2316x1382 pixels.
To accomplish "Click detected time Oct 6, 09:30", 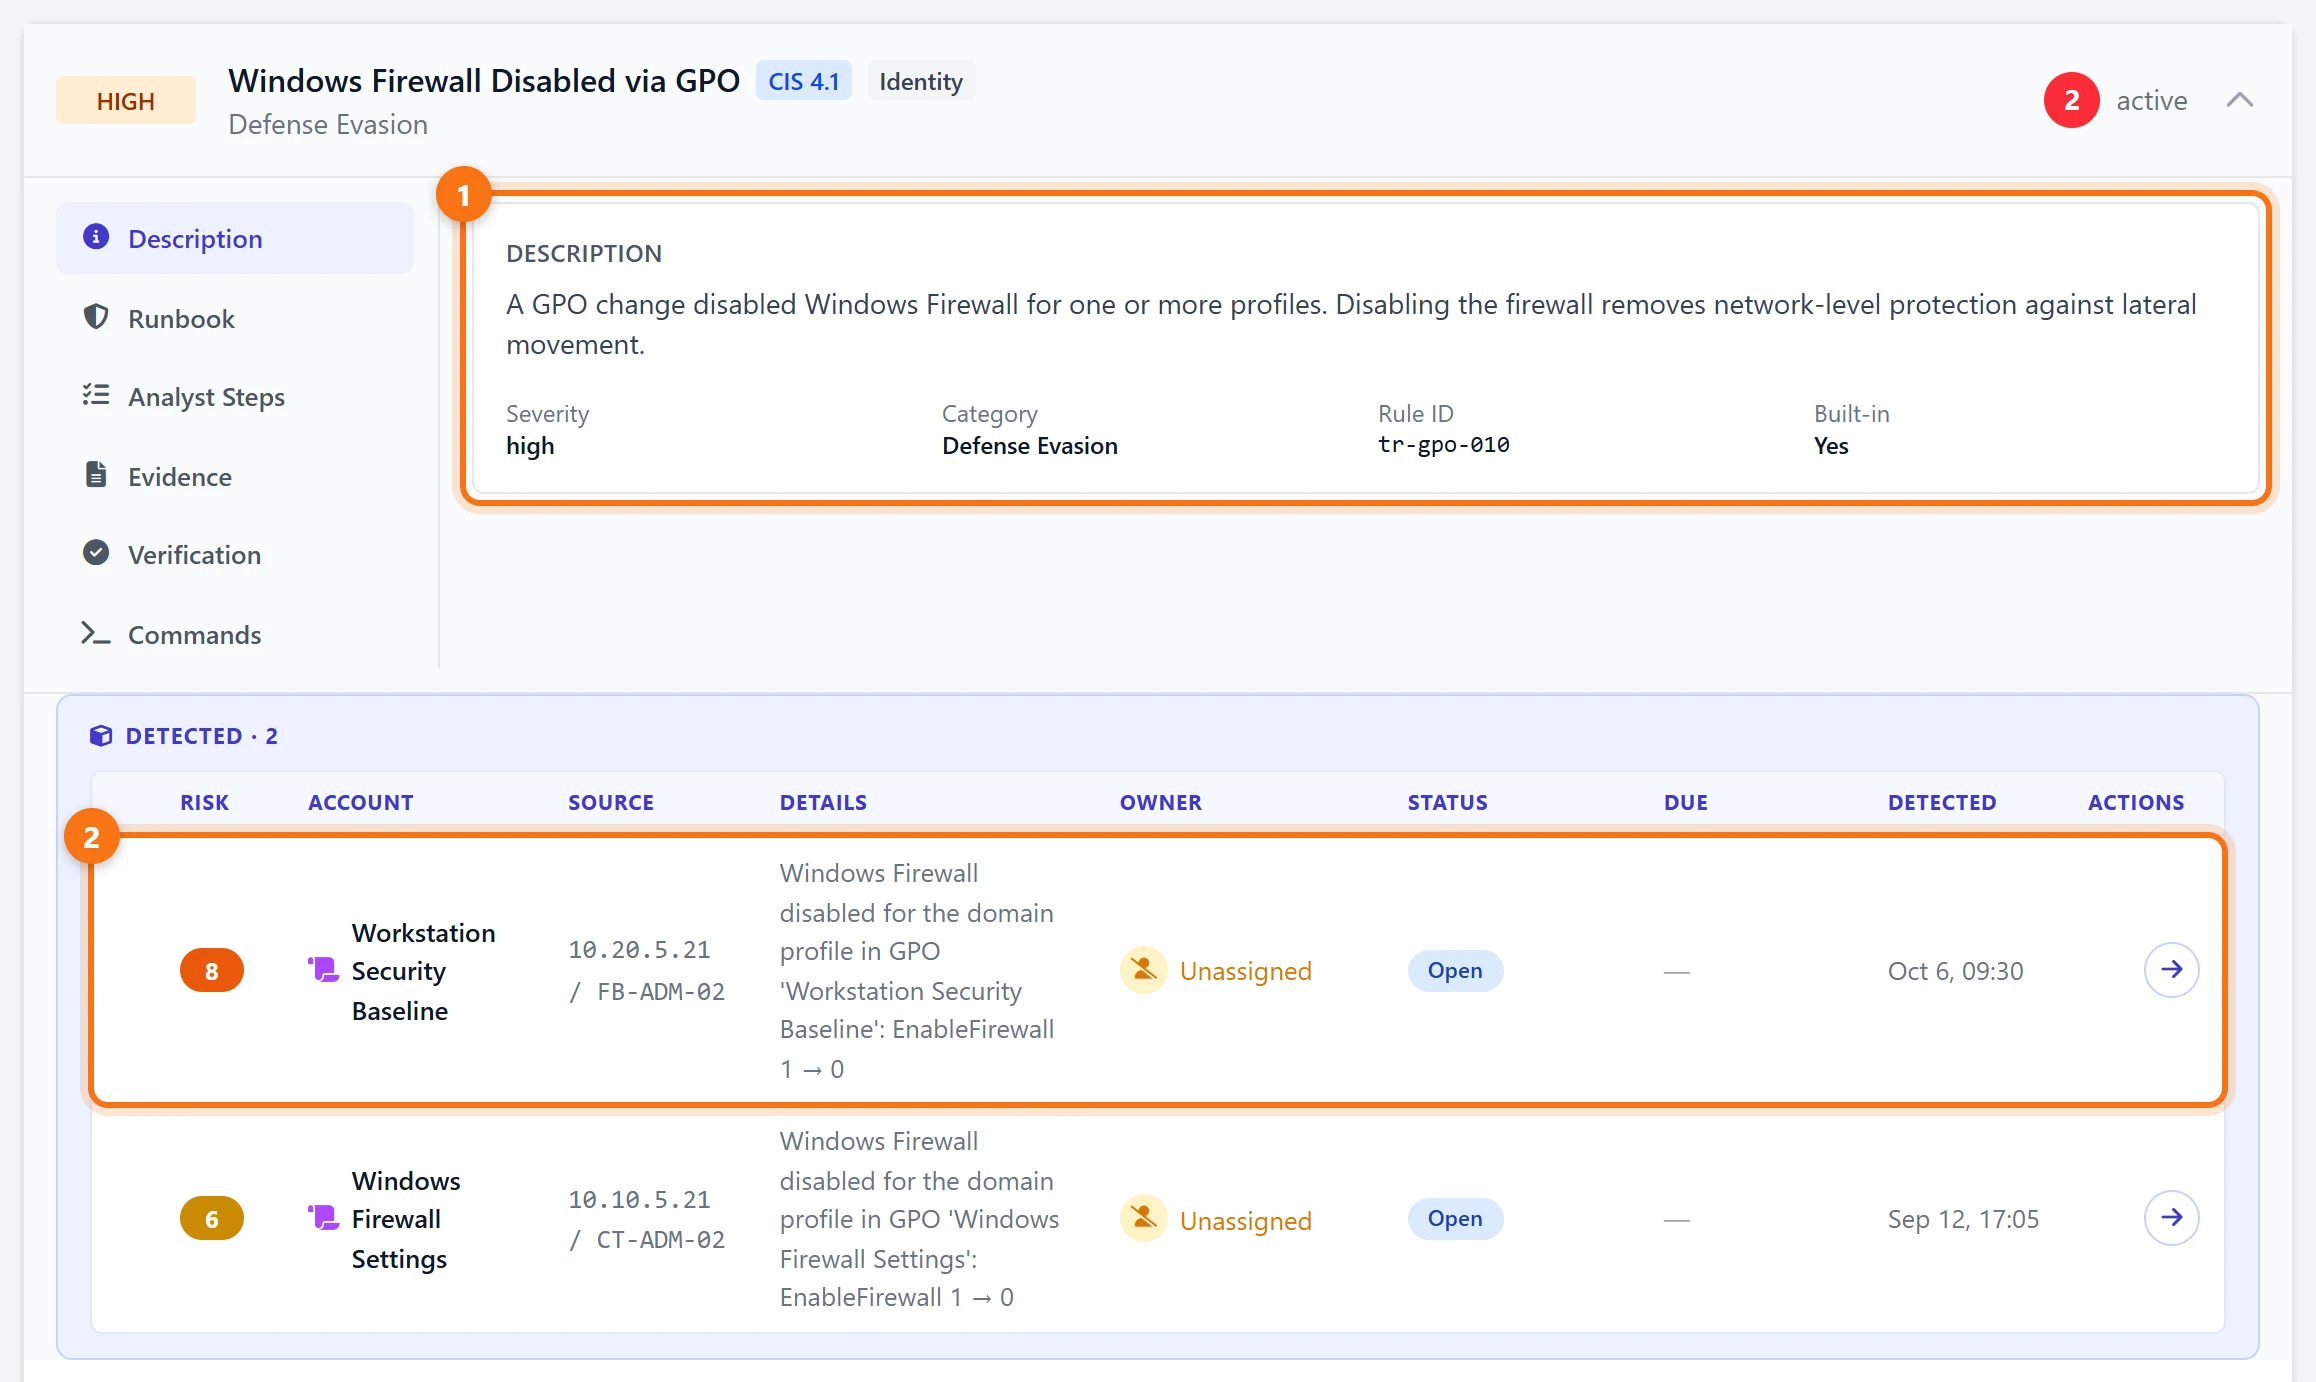I will click(1955, 970).
